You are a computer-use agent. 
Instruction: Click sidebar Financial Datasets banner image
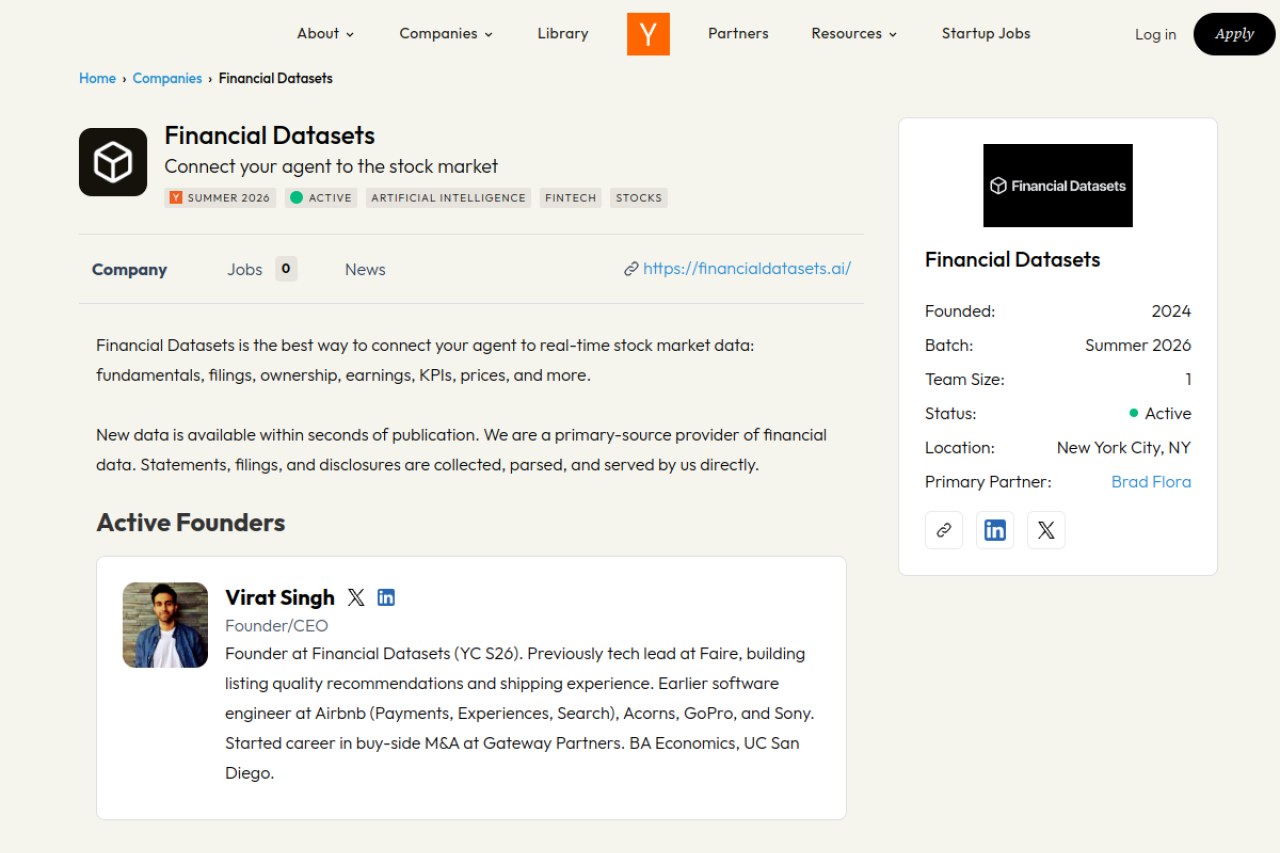(x=1058, y=186)
